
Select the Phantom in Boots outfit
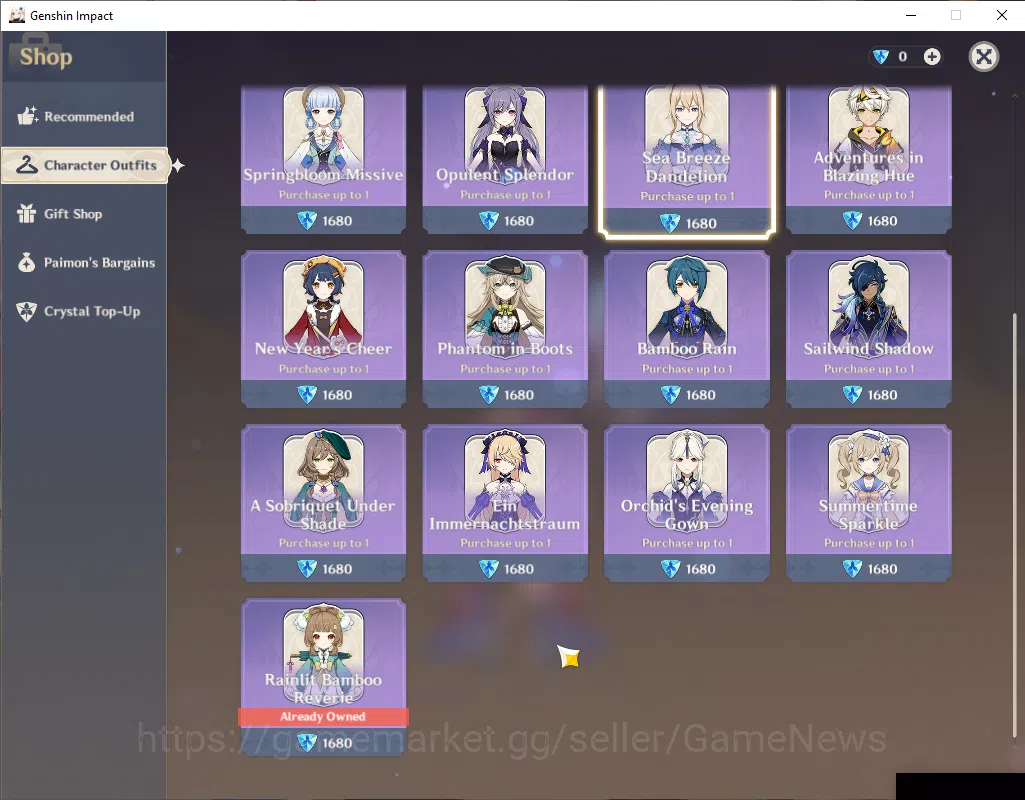[x=505, y=329]
